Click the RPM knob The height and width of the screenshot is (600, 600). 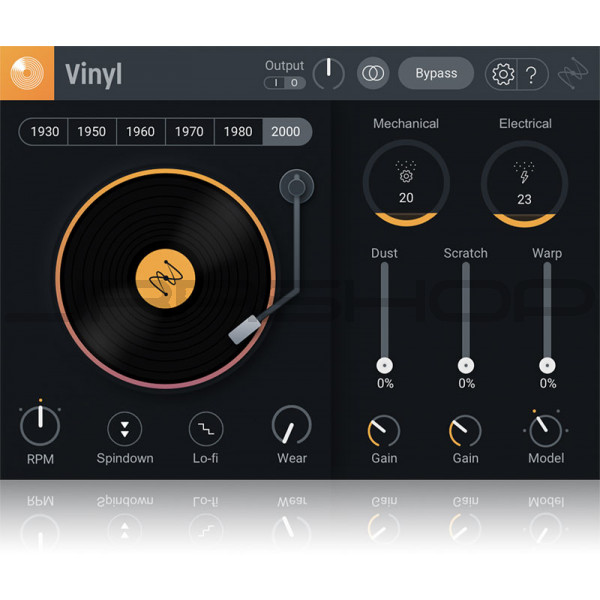40,426
